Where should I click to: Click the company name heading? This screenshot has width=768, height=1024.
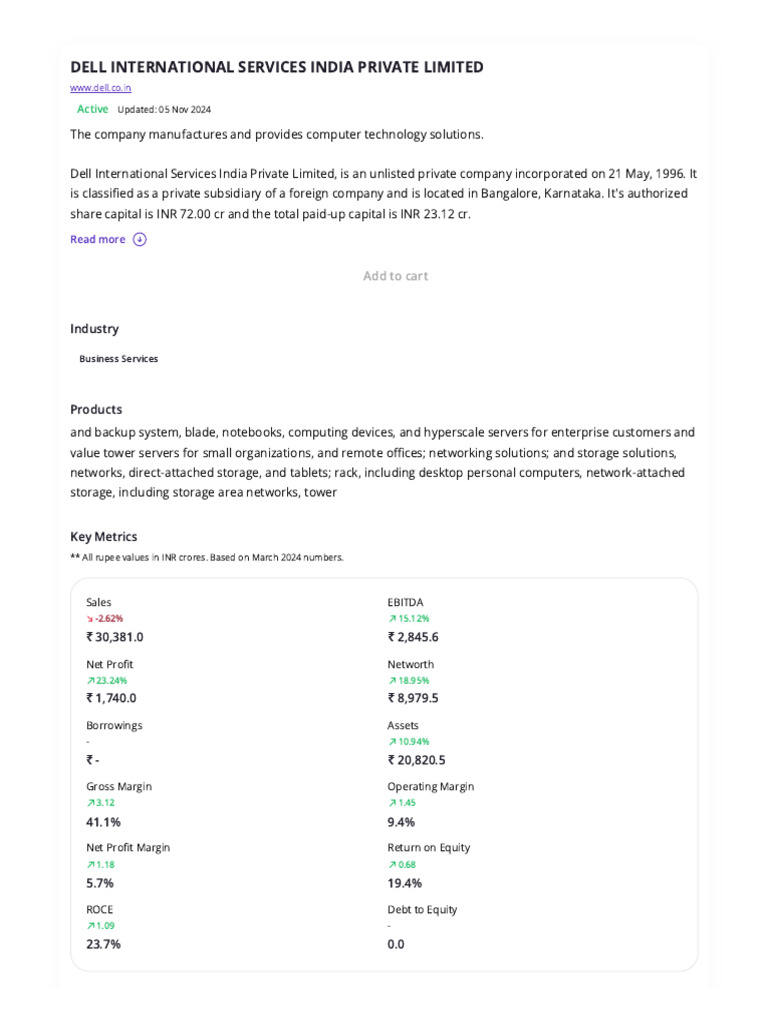click(277, 67)
